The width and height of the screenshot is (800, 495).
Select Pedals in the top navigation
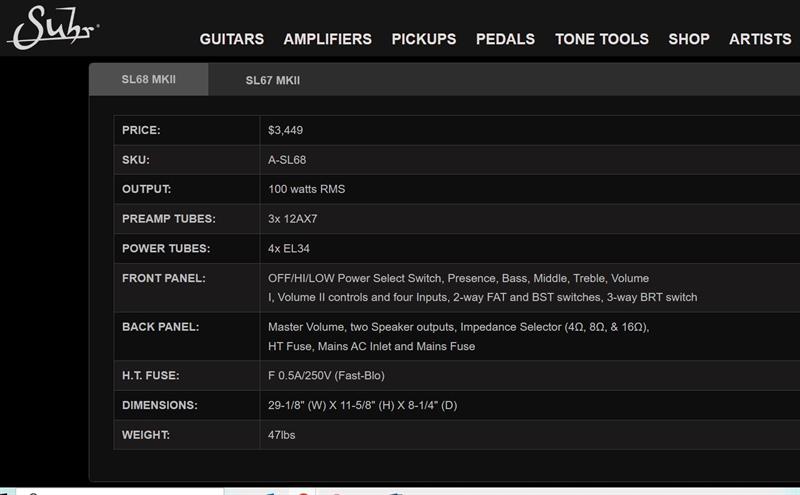point(506,39)
